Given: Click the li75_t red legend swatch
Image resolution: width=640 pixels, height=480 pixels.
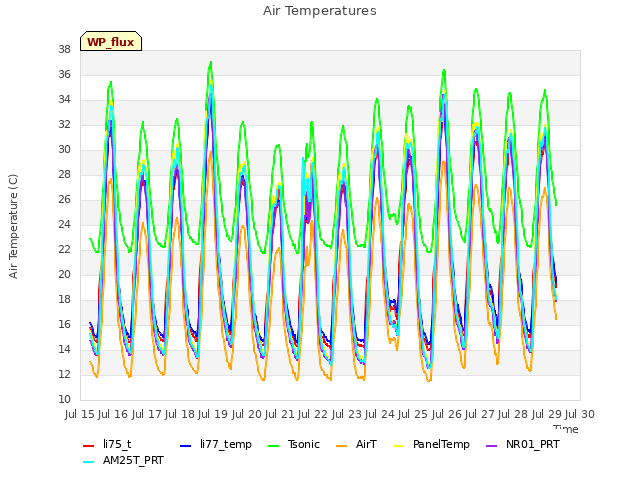Looking at the screenshot, I should click(89, 446).
